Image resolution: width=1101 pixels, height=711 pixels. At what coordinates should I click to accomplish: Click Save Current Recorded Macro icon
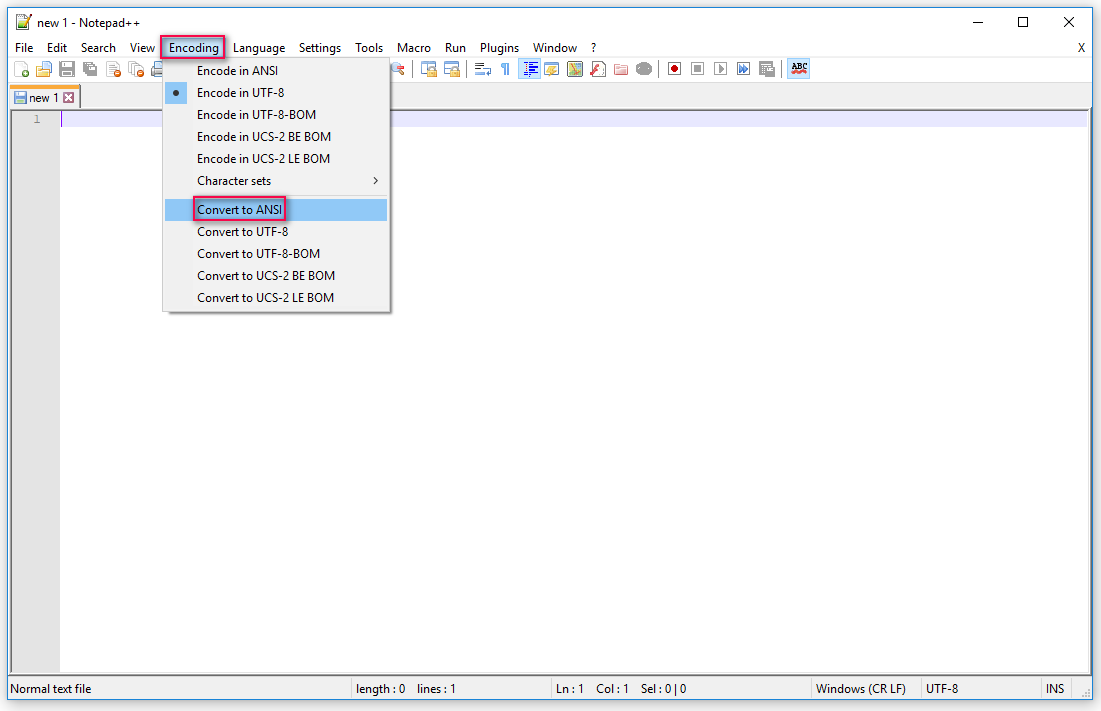coord(767,69)
